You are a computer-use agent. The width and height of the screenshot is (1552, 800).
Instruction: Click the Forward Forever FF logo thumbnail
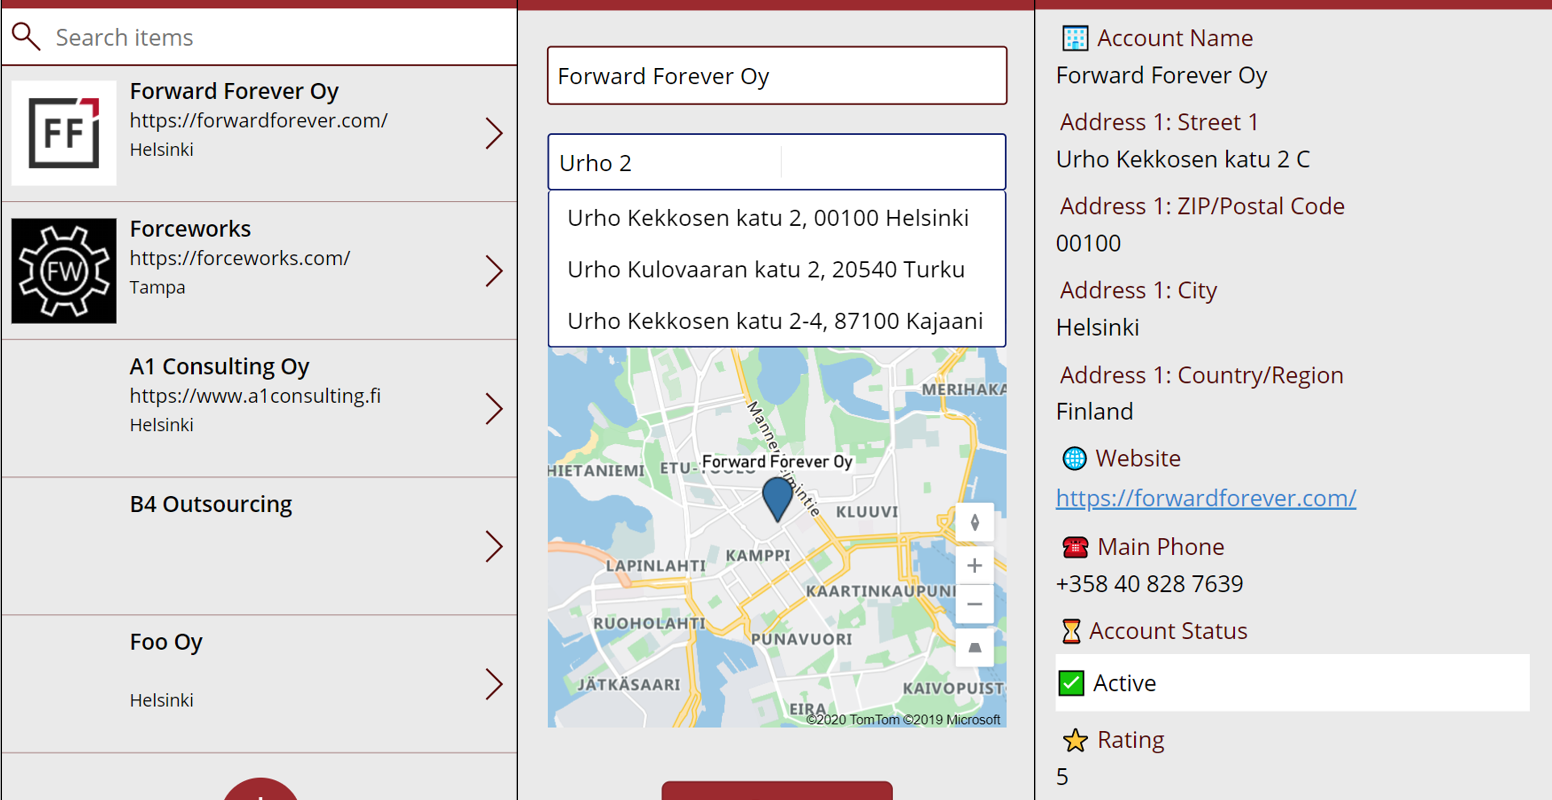[x=64, y=133]
